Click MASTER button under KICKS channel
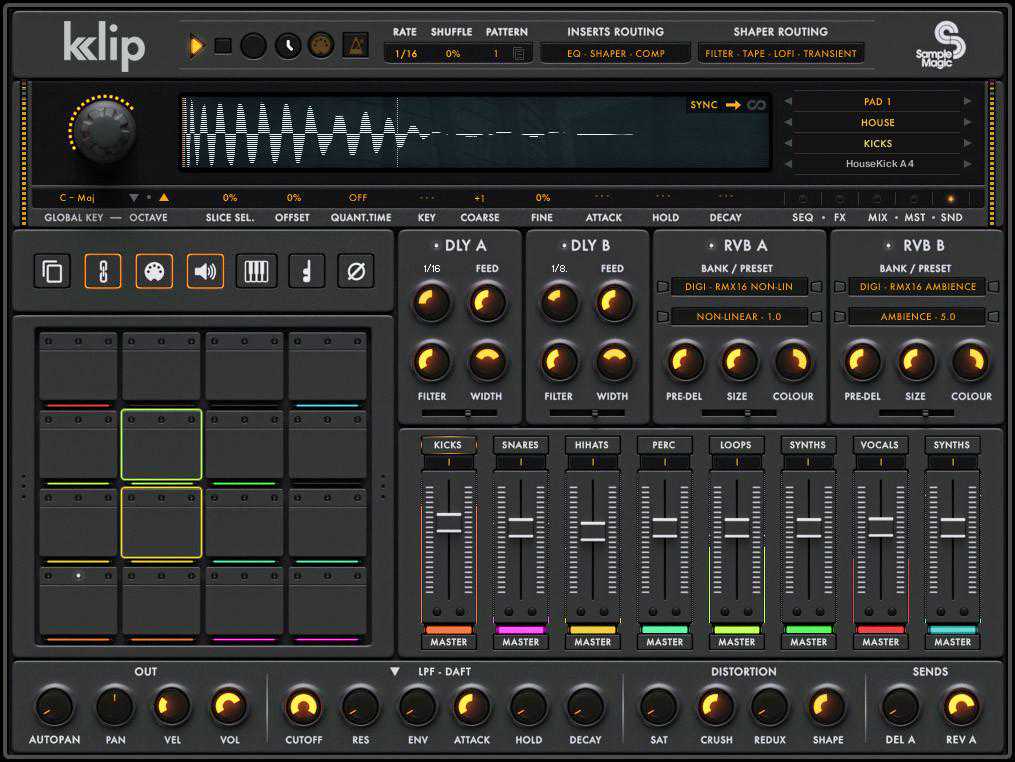1015x762 pixels. [x=448, y=642]
